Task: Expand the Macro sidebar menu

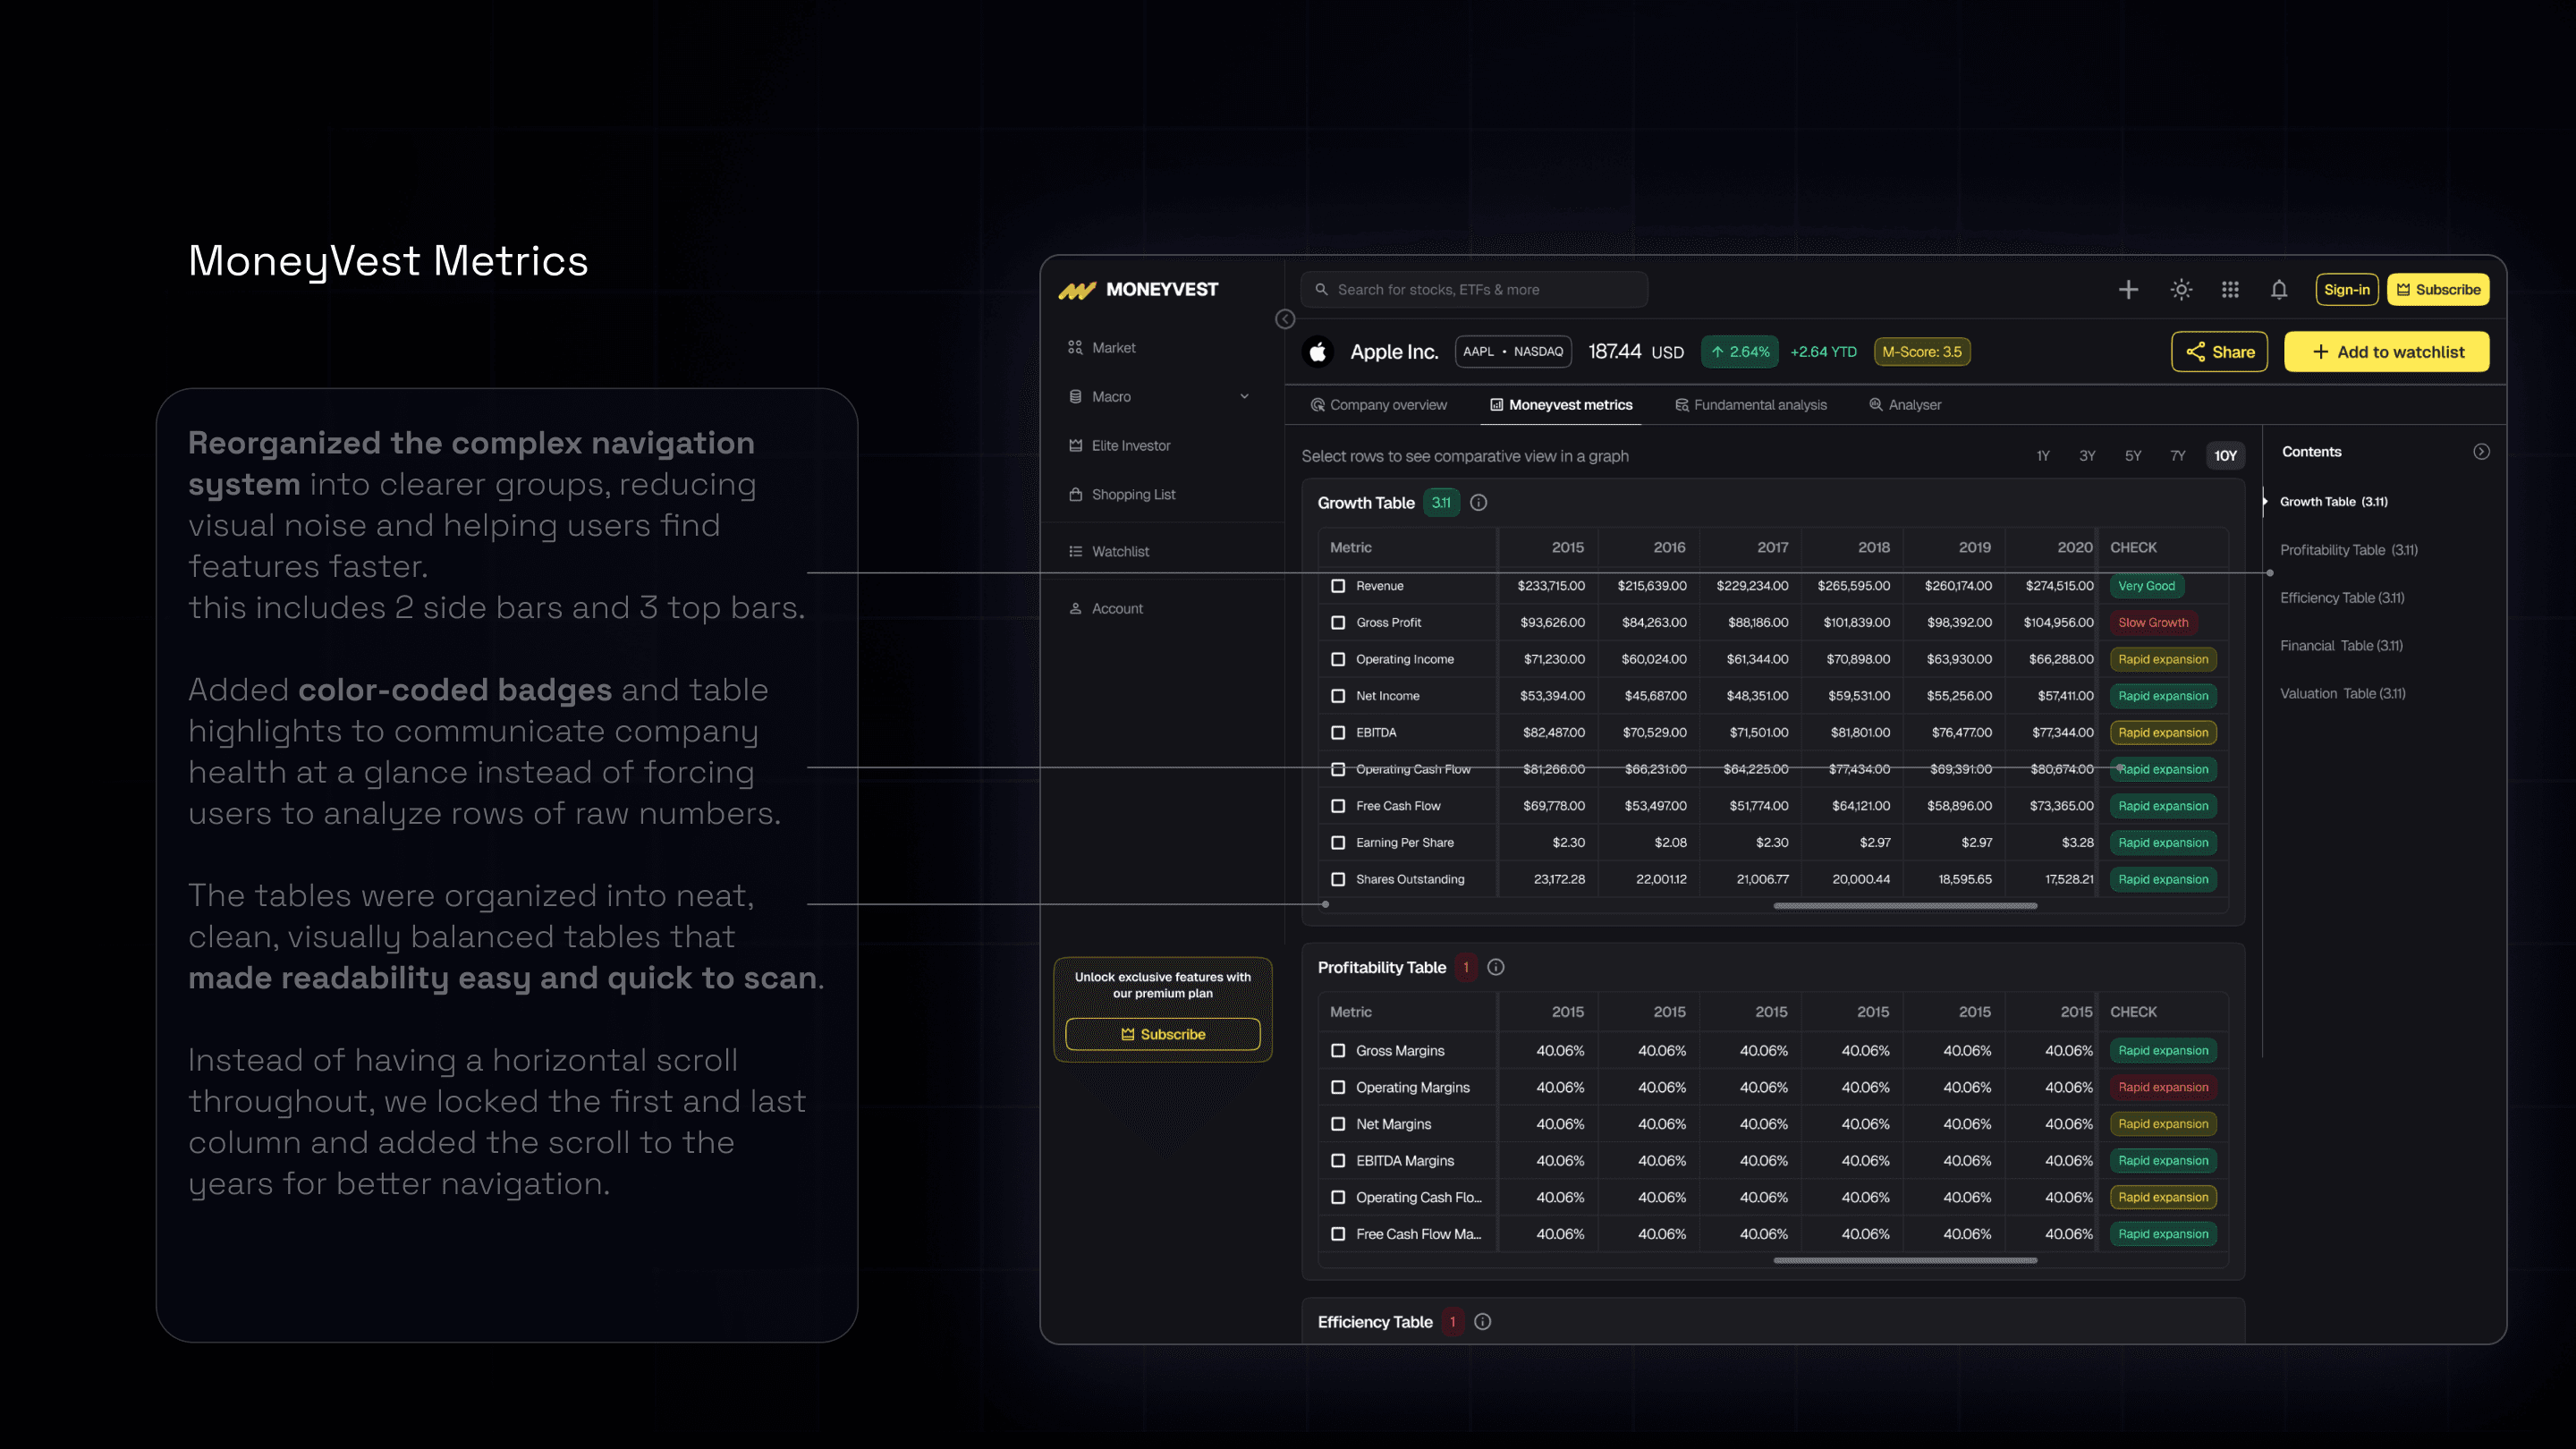Action: [x=1244, y=397]
